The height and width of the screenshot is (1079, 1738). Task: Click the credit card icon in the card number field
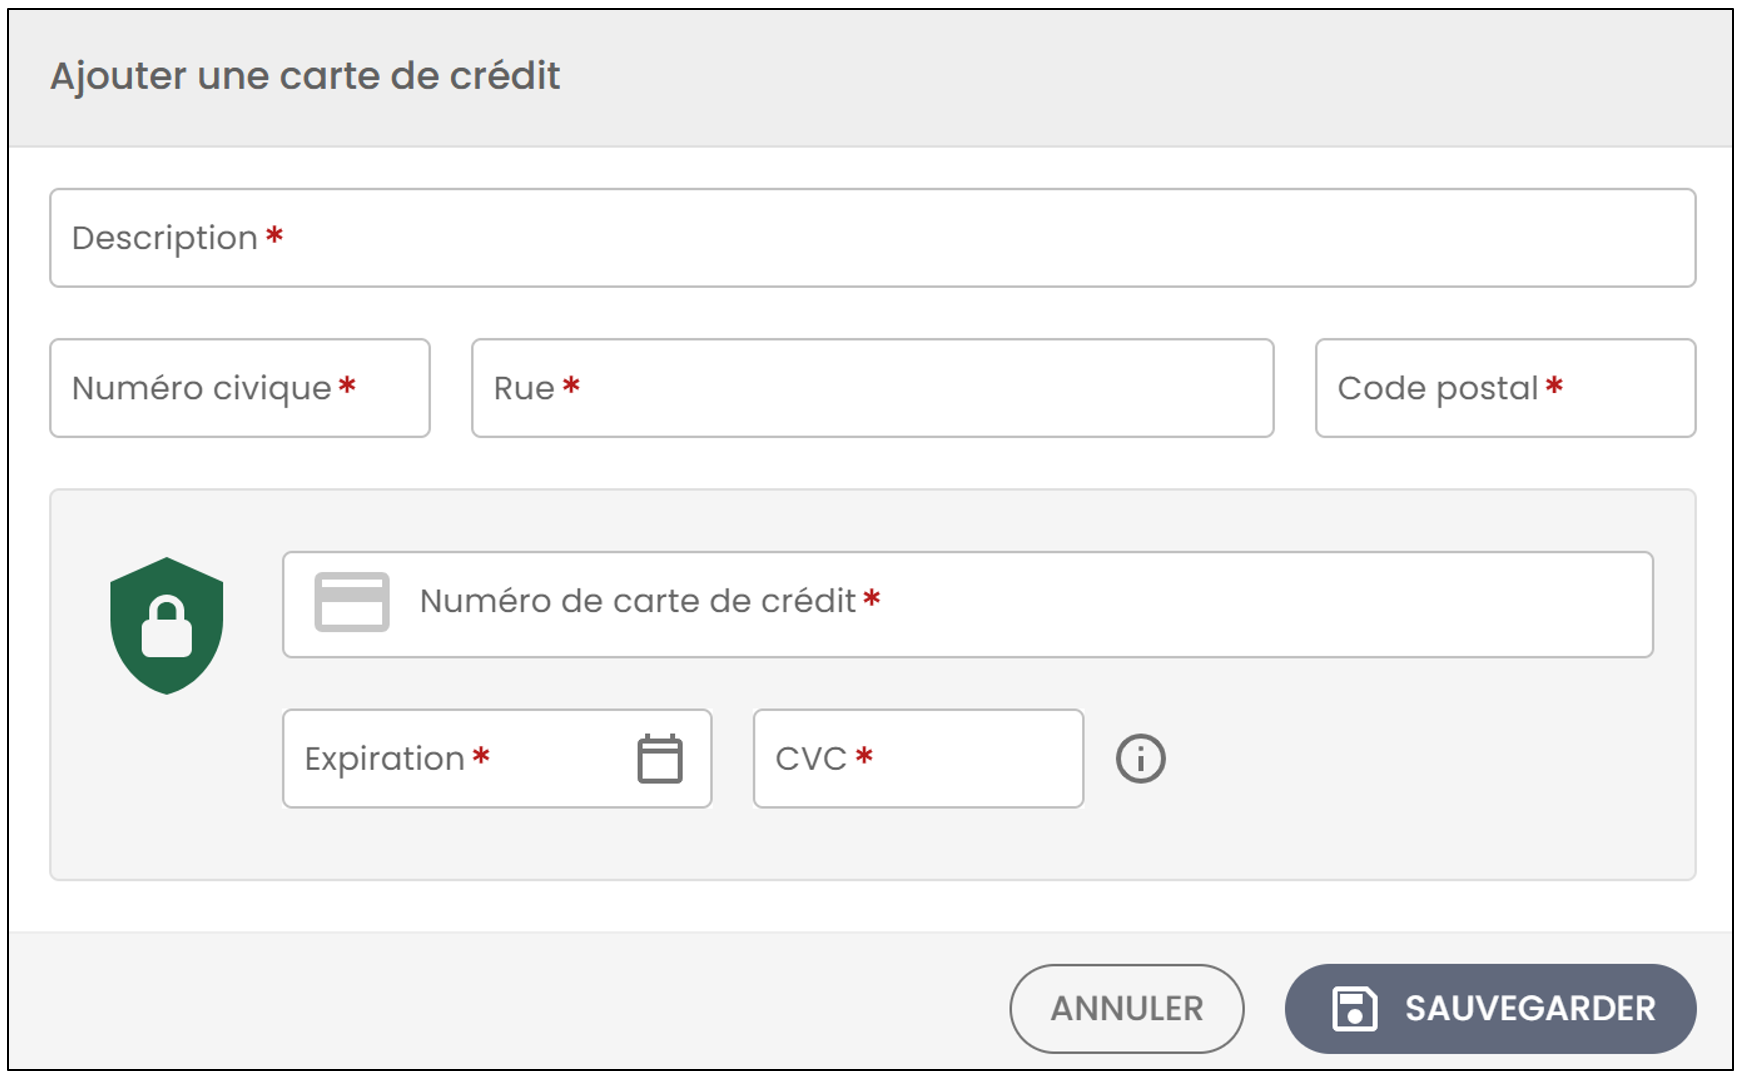tap(352, 602)
